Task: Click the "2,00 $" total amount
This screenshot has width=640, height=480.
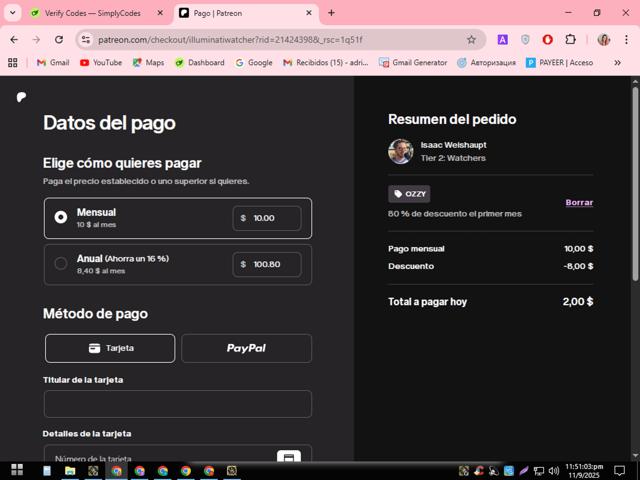Action: 578,302
